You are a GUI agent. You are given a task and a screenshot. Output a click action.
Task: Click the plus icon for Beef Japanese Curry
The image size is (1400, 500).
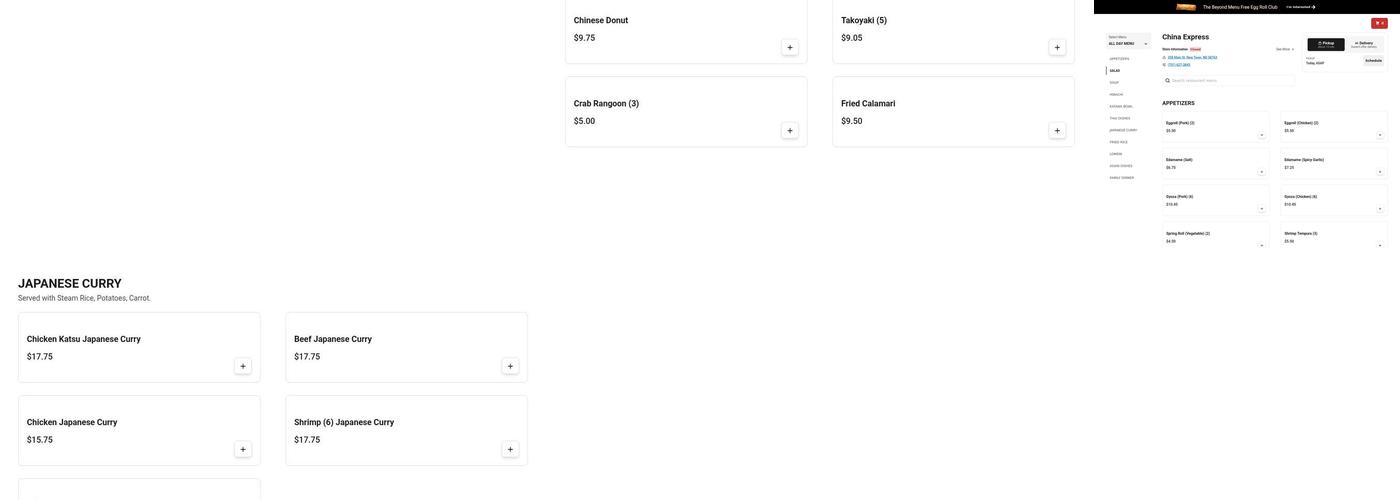tap(510, 366)
